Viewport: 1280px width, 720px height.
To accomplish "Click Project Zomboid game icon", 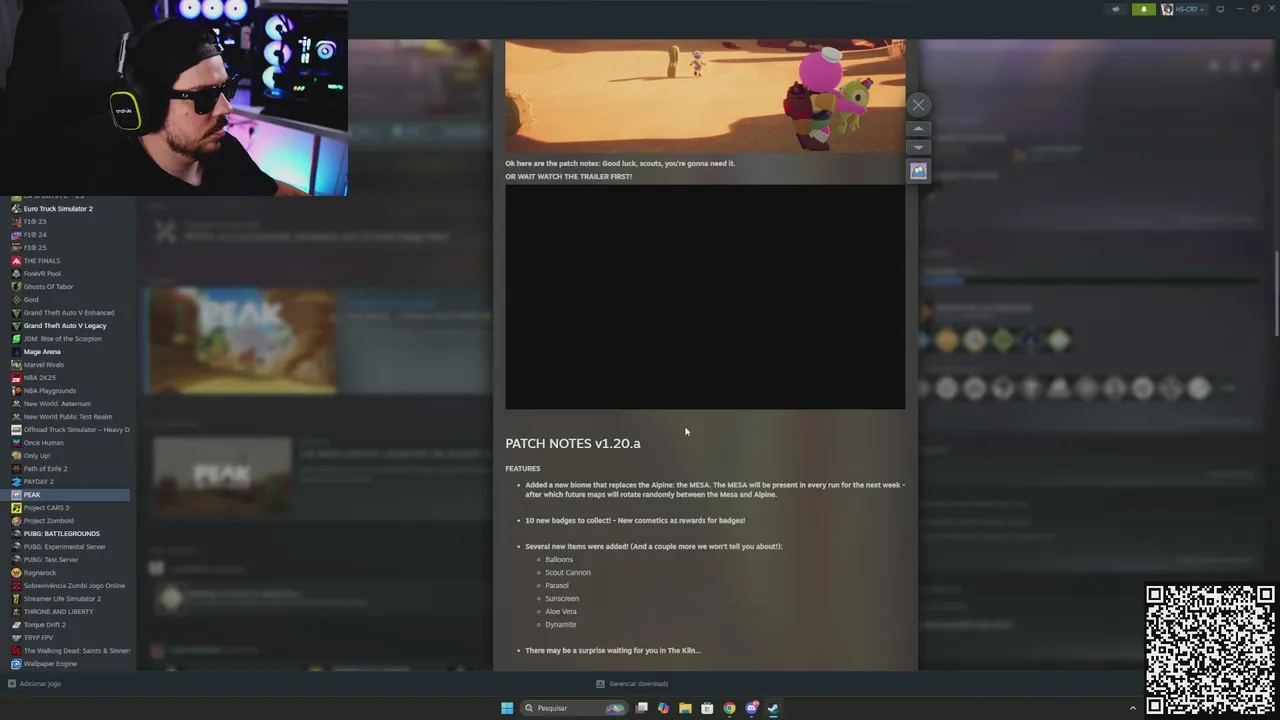I will 16,520.
